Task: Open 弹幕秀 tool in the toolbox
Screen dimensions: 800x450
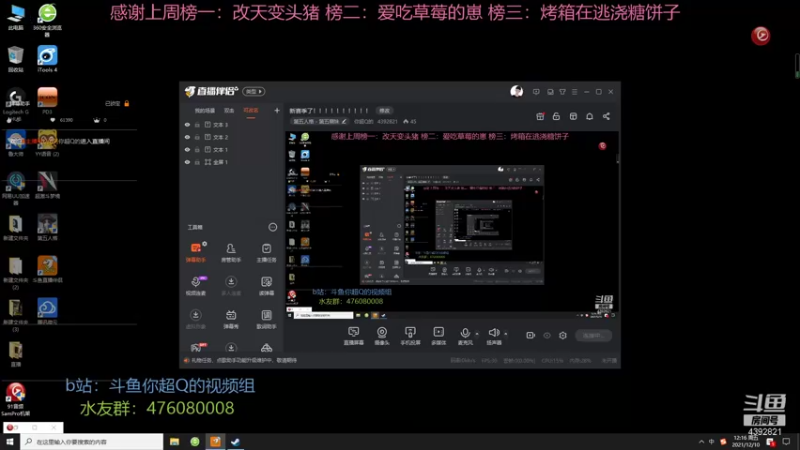Action: point(231,319)
